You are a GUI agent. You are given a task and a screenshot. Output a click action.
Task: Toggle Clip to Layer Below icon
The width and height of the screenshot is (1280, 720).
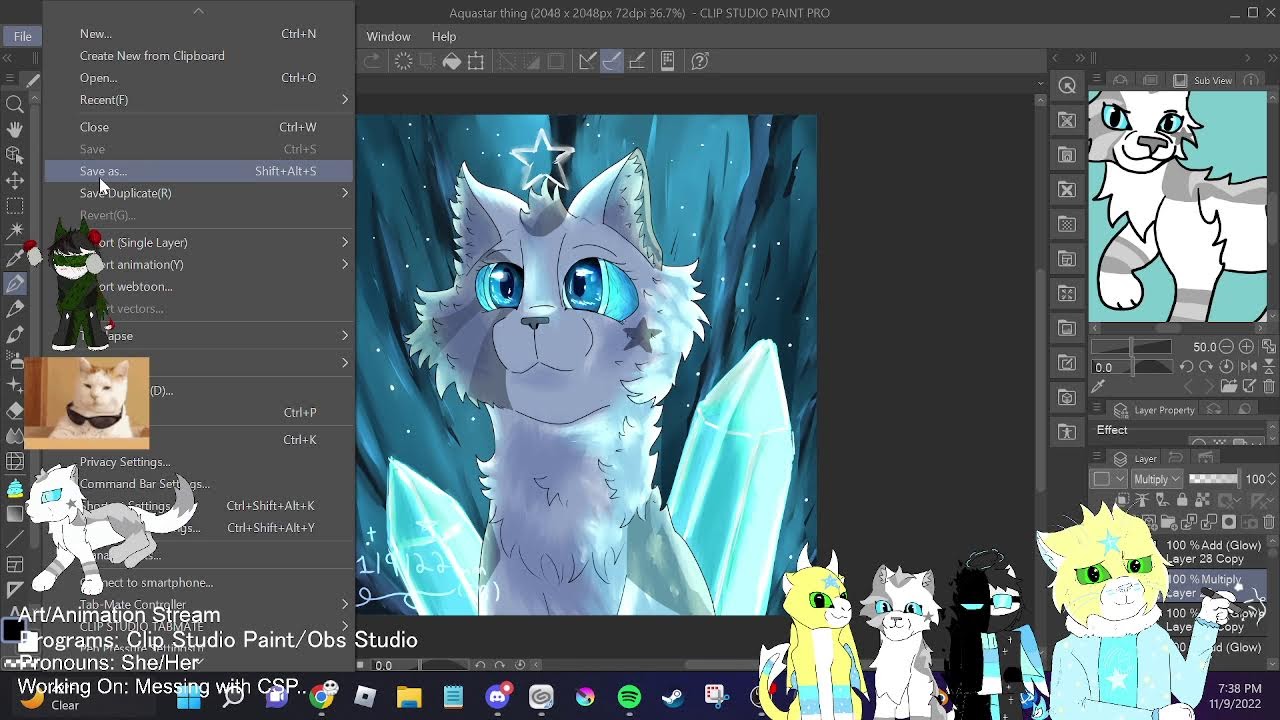1123,500
